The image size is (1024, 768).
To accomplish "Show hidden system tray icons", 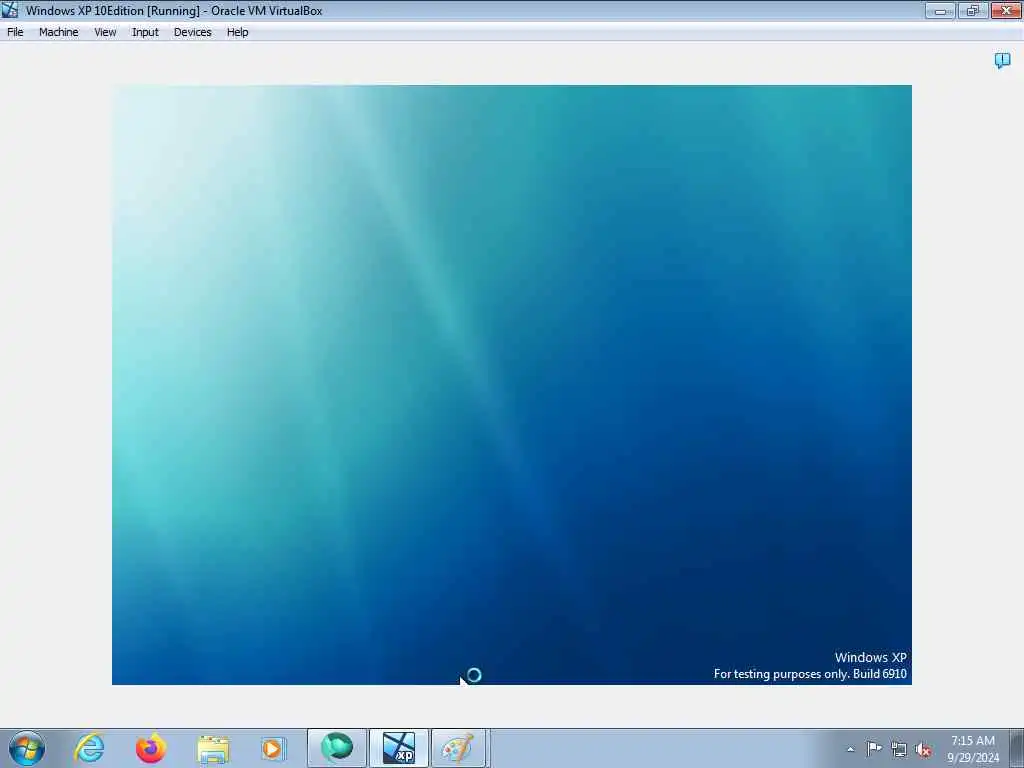I will point(850,749).
